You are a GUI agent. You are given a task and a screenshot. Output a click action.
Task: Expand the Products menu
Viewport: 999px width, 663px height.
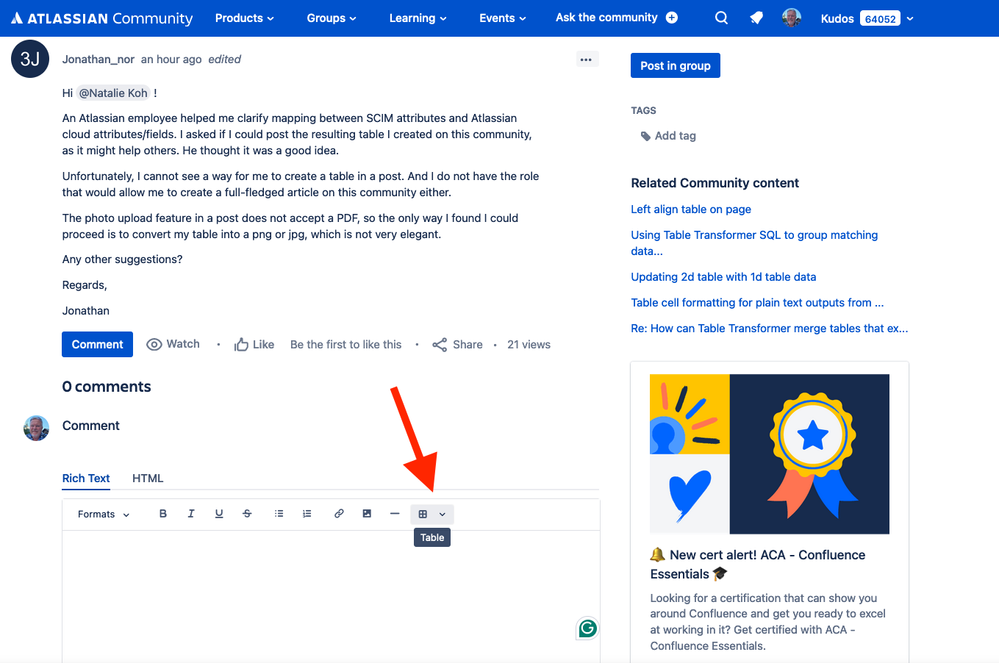(x=244, y=18)
